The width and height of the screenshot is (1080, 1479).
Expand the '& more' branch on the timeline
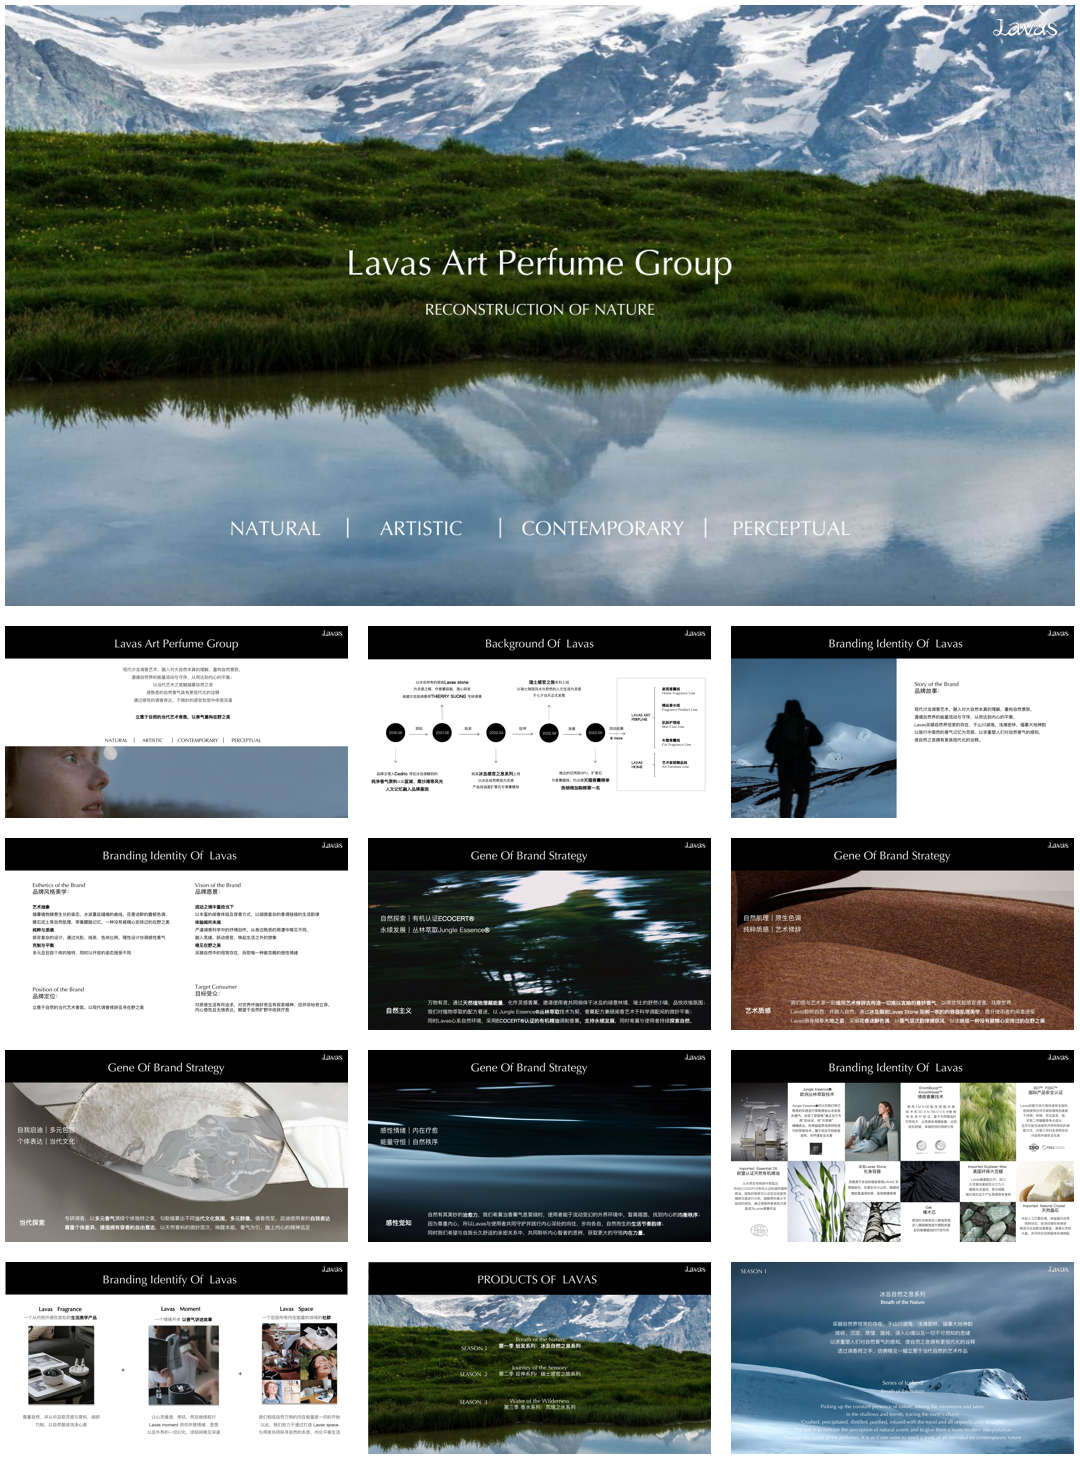click(x=615, y=737)
